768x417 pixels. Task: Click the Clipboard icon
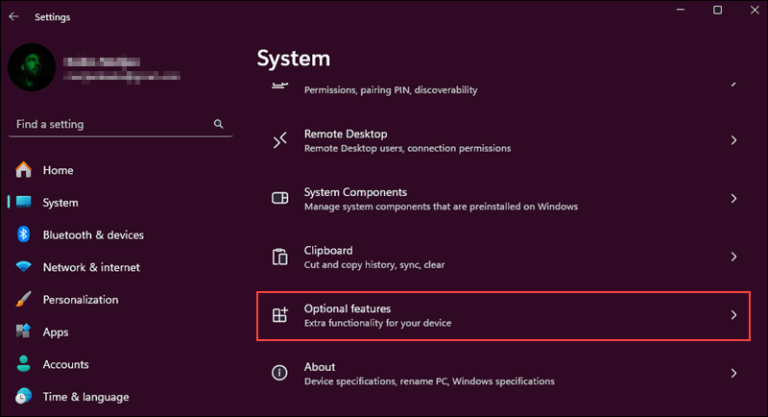coord(281,257)
